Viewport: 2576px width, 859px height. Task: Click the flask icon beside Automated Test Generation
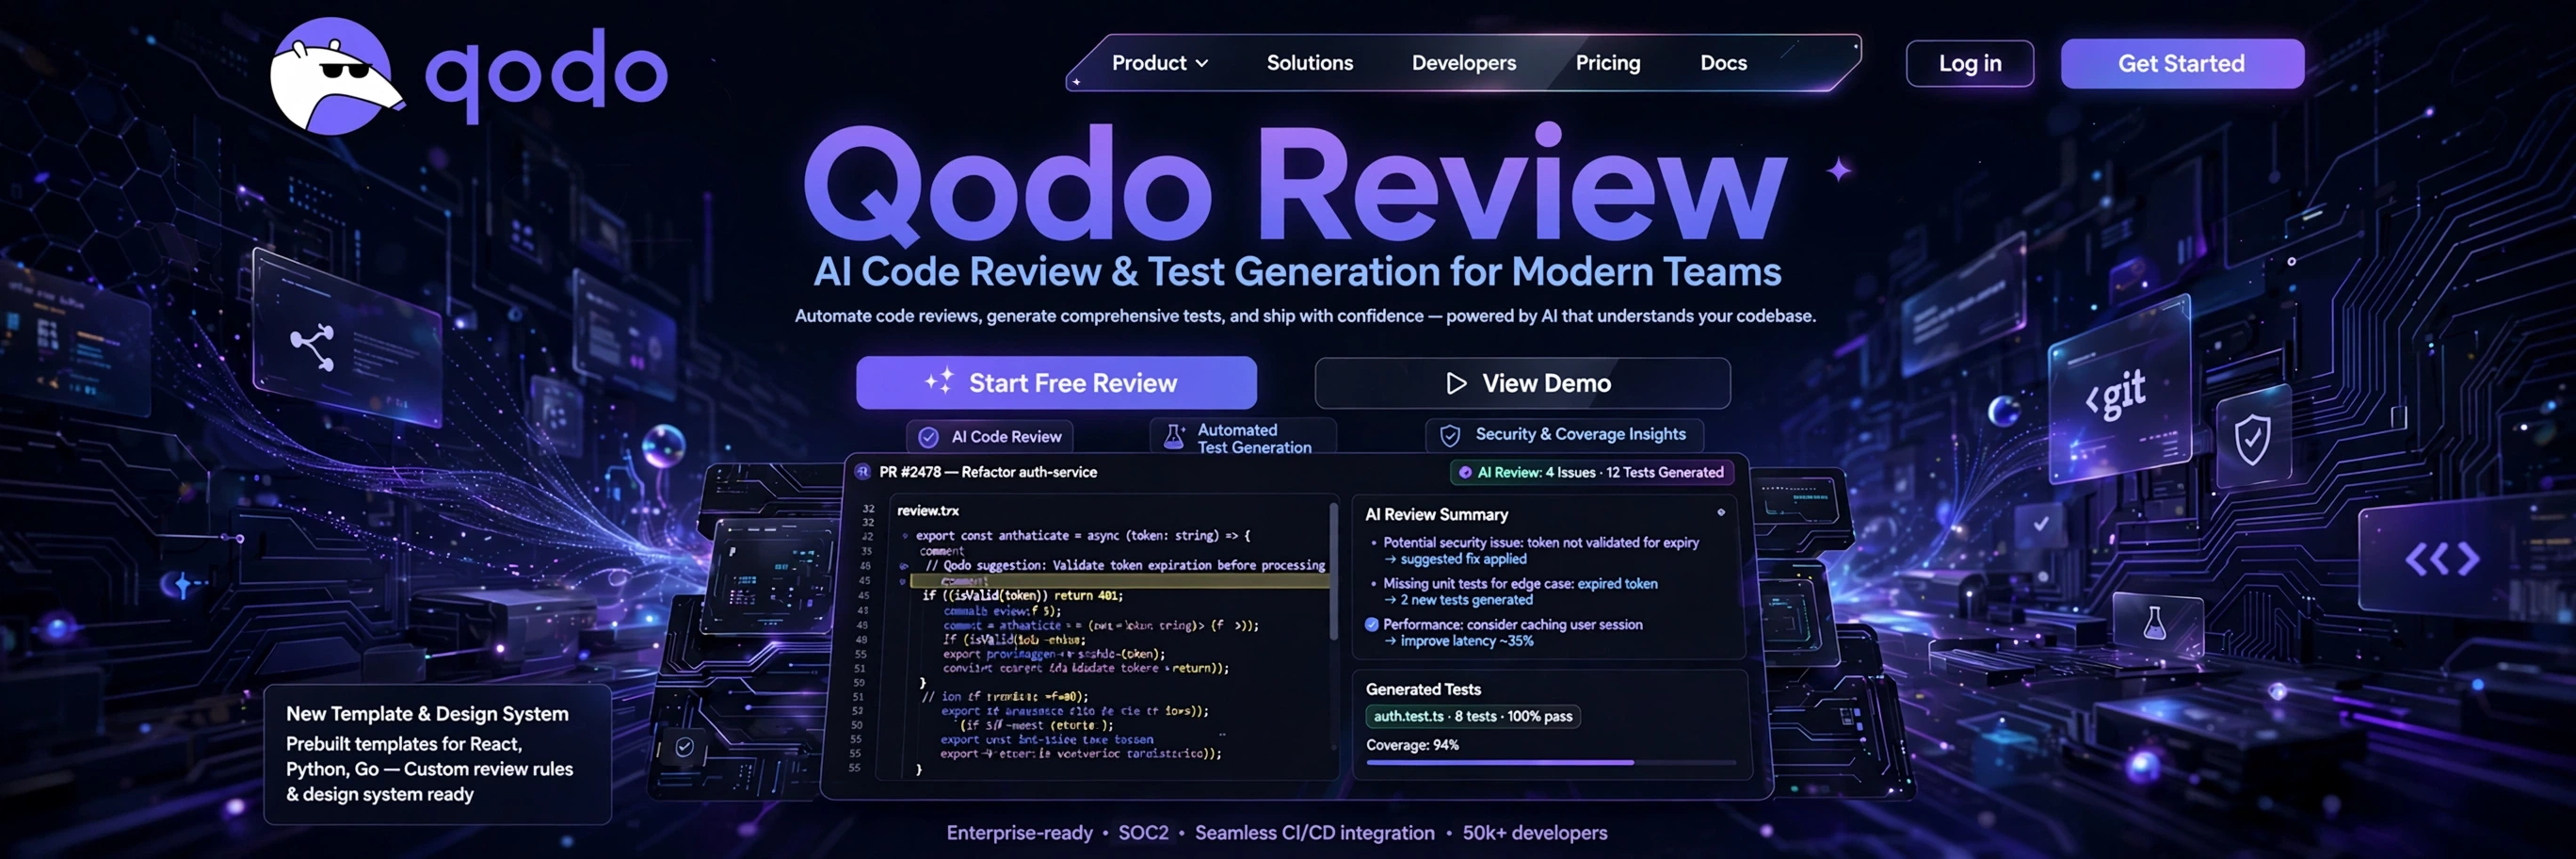pos(1174,437)
